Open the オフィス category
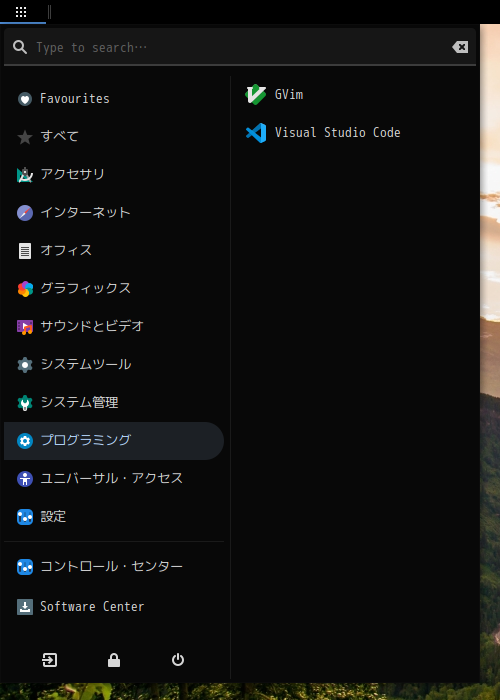Screen dimensions: 500x700 point(114,250)
